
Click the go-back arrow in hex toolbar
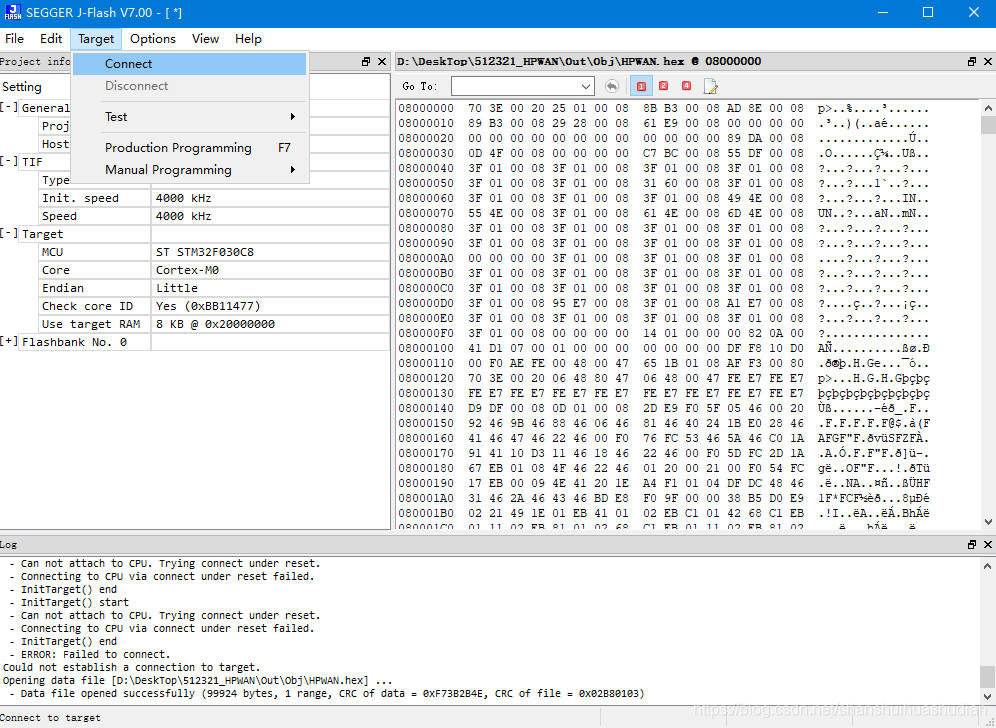[x=611, y=86]
